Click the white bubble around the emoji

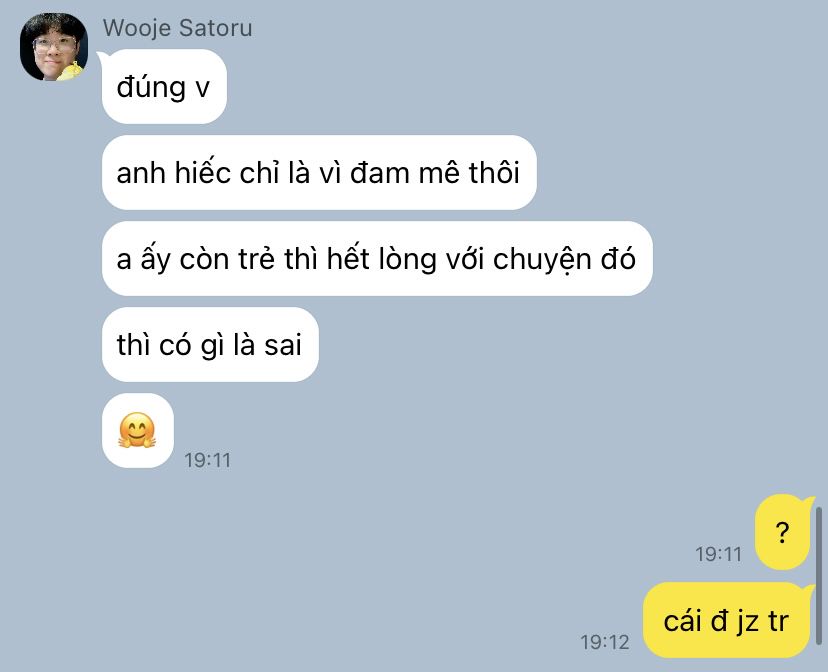click(x=138, y=431)
